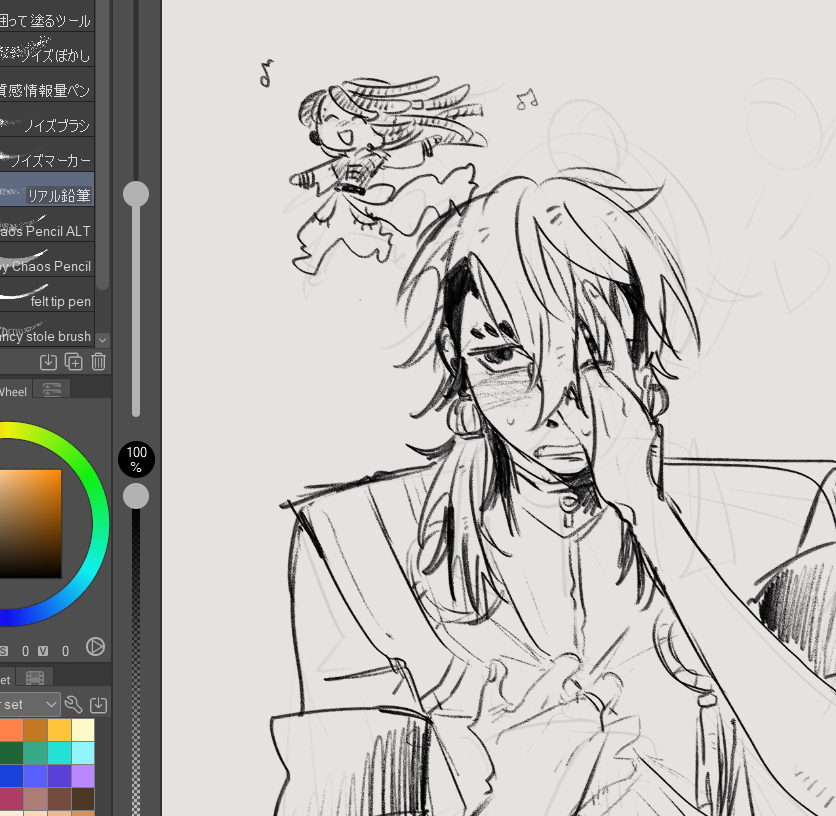The width and height of the screenshot is (836, 816).
Task: Open the Color set tab
Action: pyautogui.click(x=5, y=679)
